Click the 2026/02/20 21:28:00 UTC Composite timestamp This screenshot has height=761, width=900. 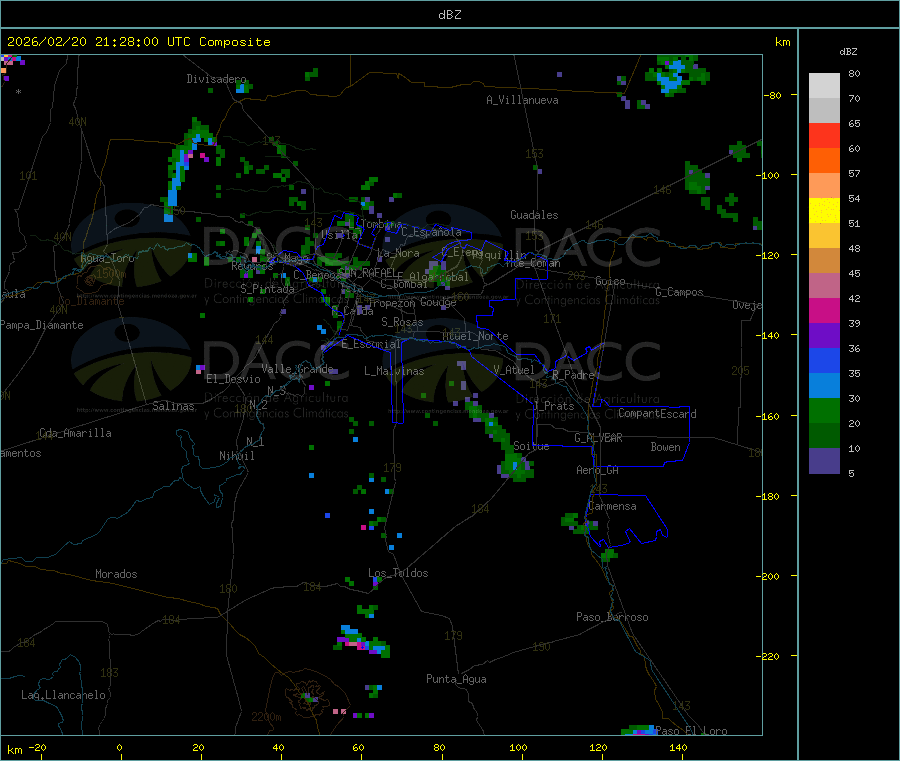click(138, 42)
